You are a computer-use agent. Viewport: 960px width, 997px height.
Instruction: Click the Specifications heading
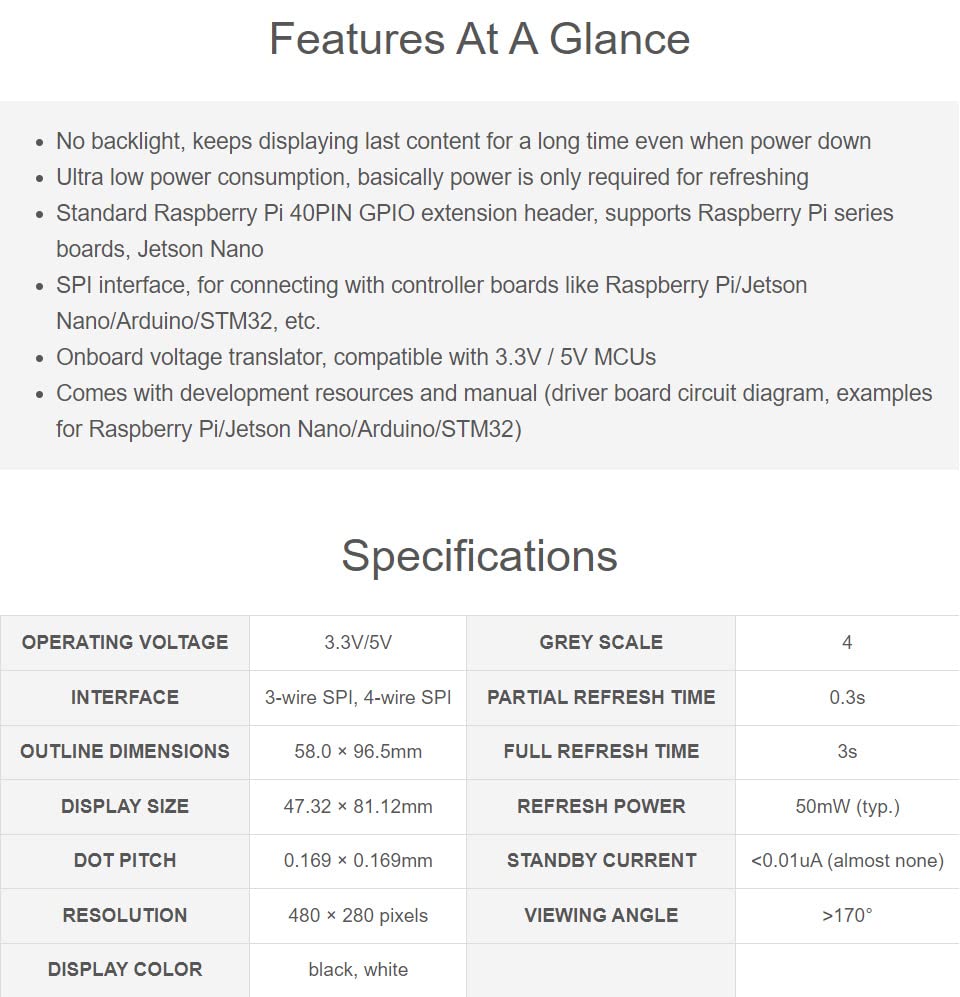[479, 555]
